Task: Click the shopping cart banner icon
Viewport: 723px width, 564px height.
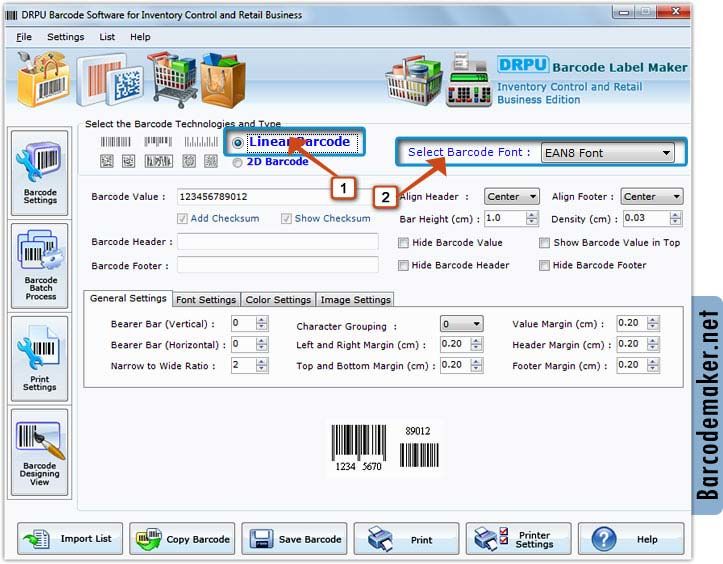Action: [x=172, y=79]
